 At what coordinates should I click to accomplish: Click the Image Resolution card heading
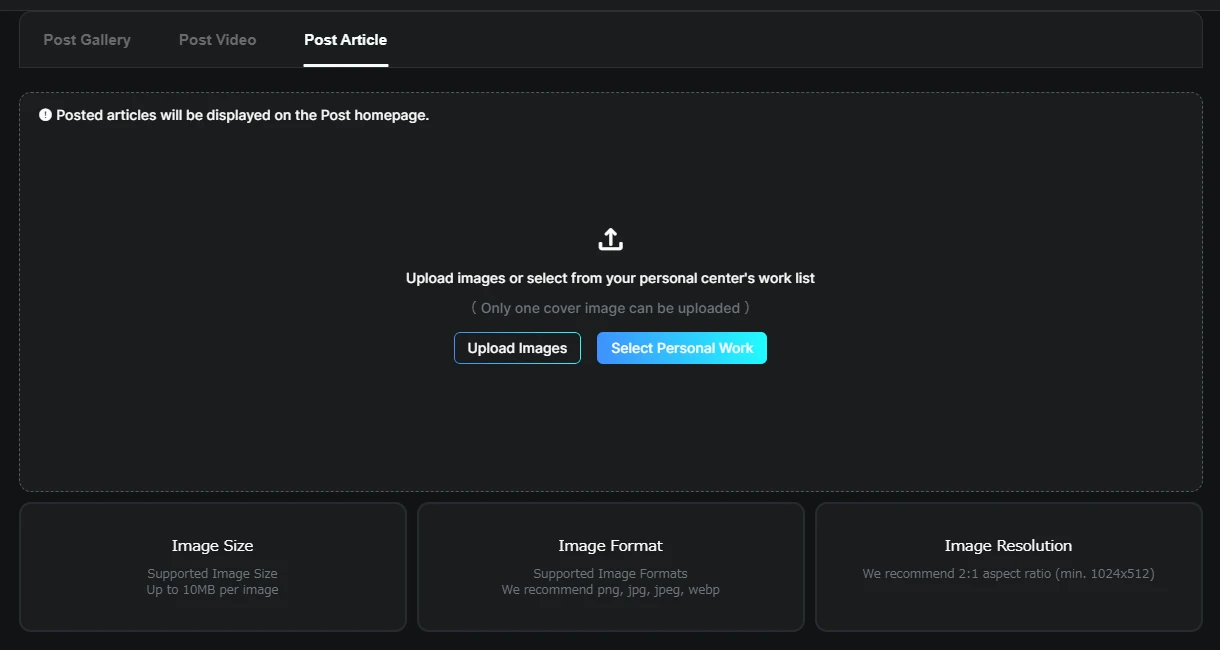tap(1008, 546)
